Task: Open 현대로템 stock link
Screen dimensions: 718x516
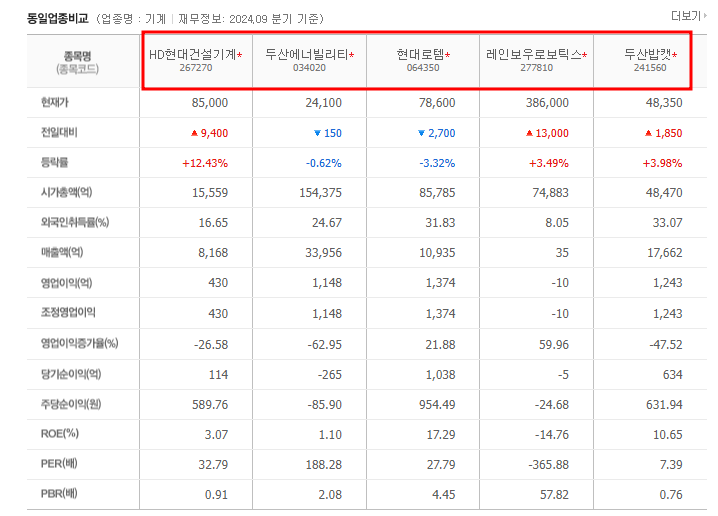Action: pyautogui.click(x=421, y=54)
